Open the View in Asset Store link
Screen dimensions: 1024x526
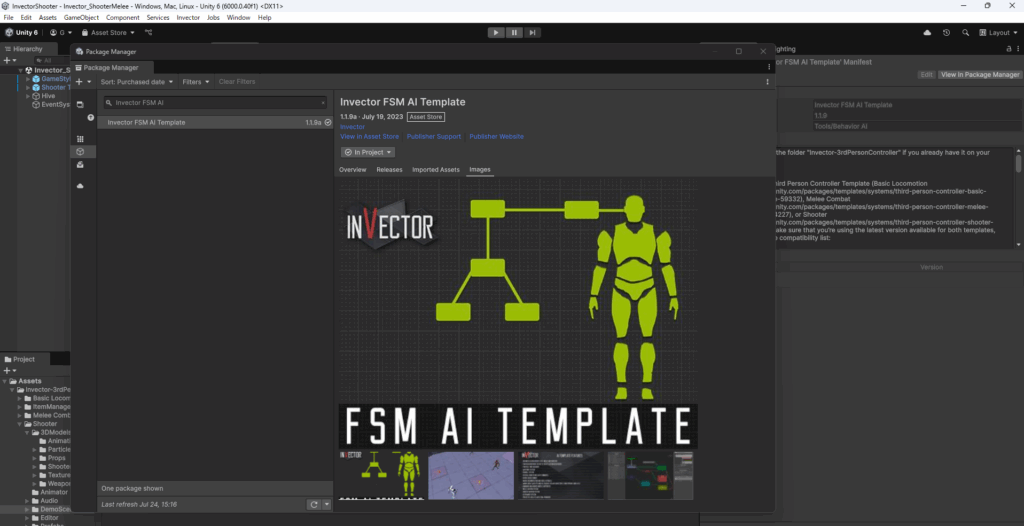click(x=370, y=137)
